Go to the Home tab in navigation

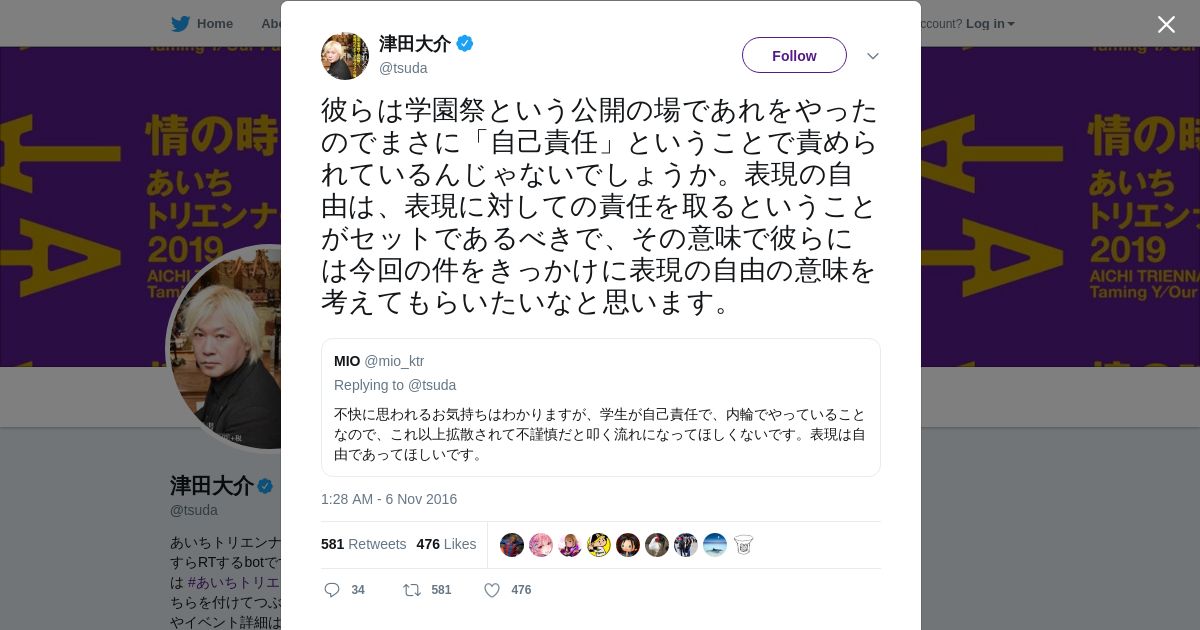point(214,24)
